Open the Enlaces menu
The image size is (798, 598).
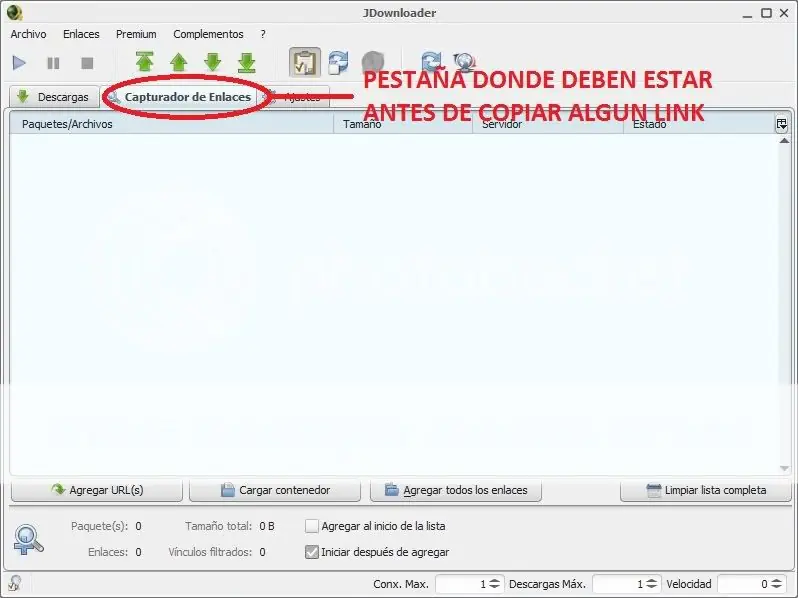[81, 34]
